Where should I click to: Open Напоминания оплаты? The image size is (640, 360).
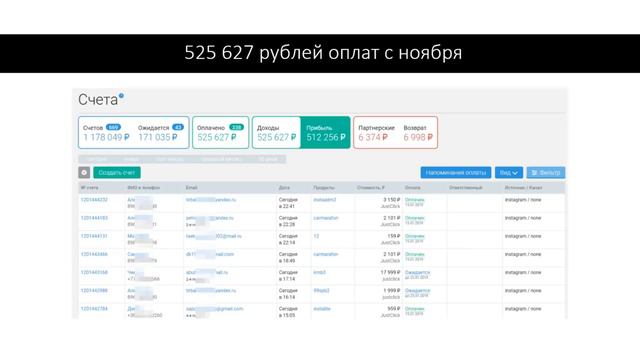click(x=456, y=173)
